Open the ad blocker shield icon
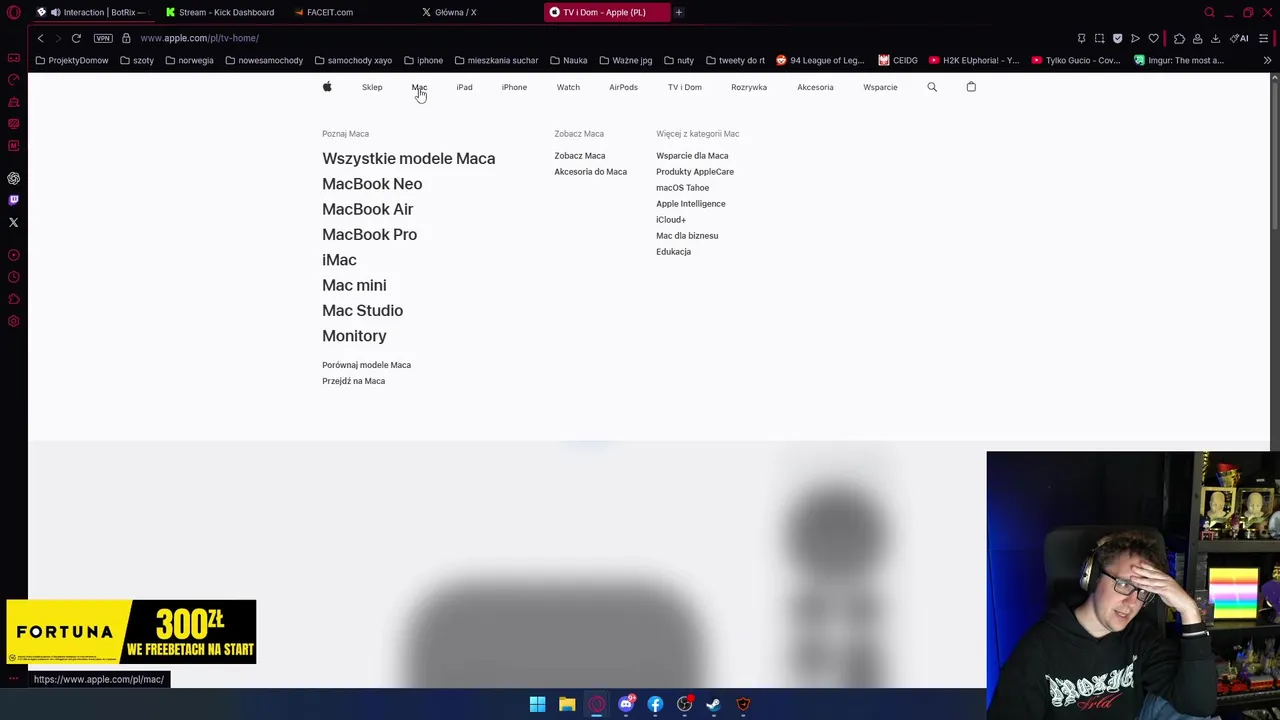 click(1117, 38)
